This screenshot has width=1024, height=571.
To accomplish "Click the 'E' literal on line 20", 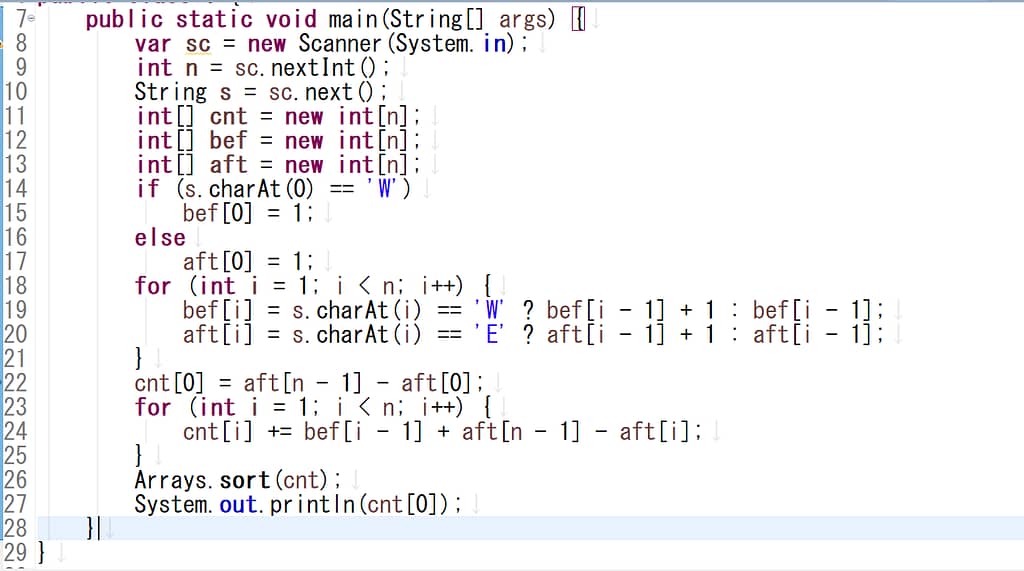I will (x=488, y=335).
